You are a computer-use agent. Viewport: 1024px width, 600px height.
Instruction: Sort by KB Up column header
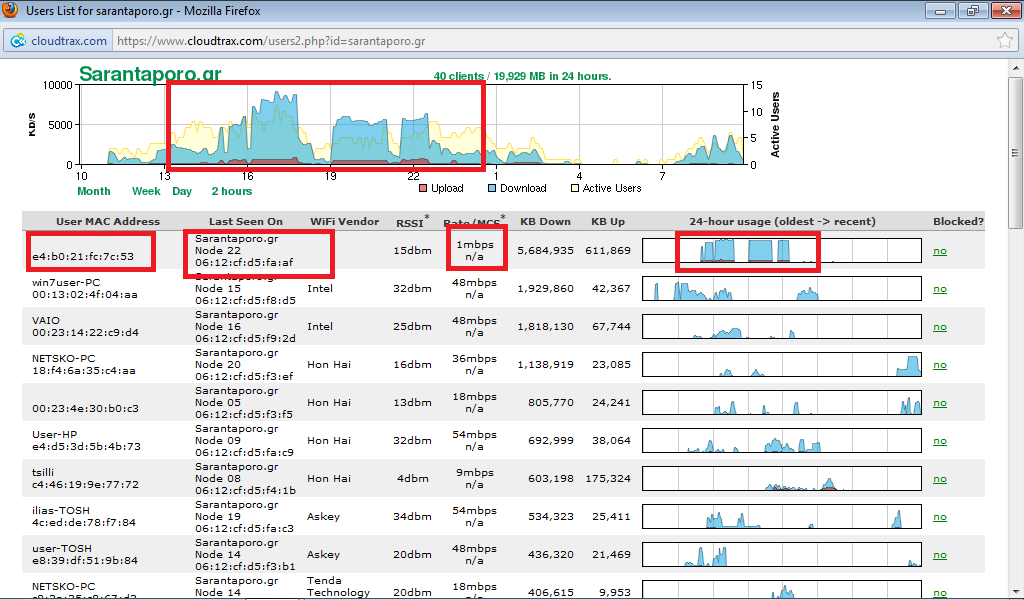(x=608, y=221)
